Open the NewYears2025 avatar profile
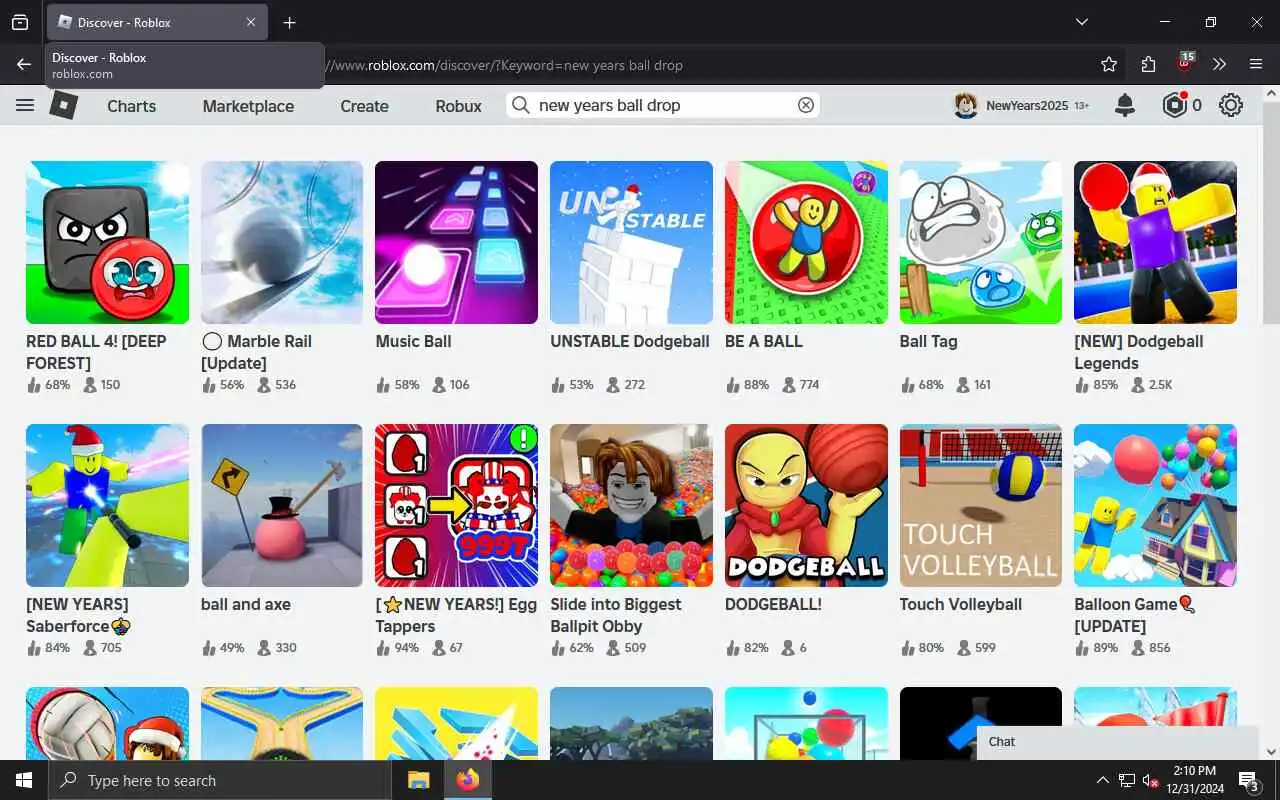This screenshot has height=800, width=1280. pos(965,105)
